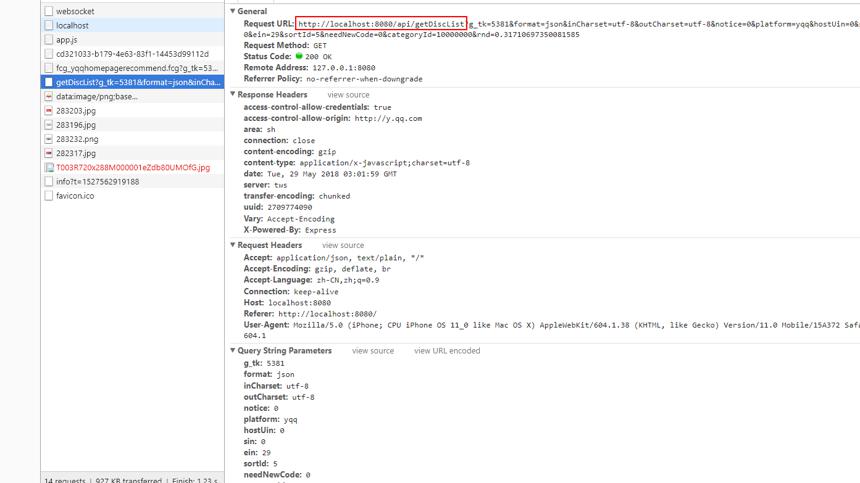This screenshot has height=483, width=860.
Task: Select the localhost request row
Action: 132,25
